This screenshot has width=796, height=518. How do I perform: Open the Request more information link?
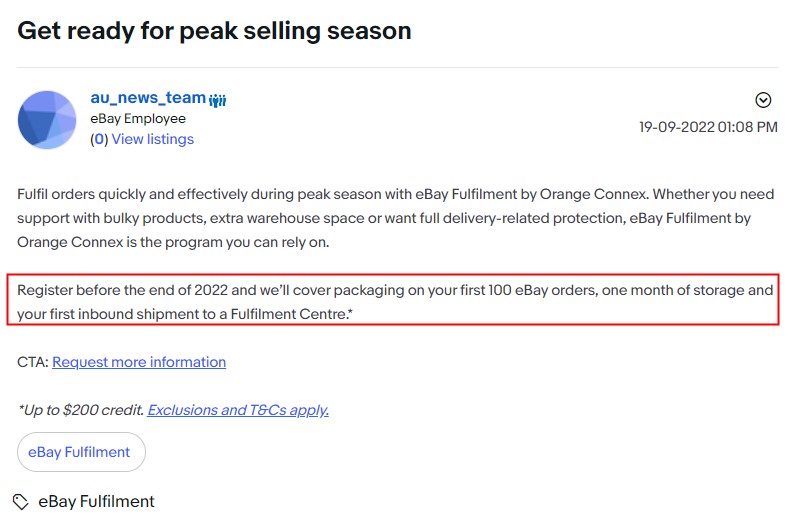click(139, 362)
